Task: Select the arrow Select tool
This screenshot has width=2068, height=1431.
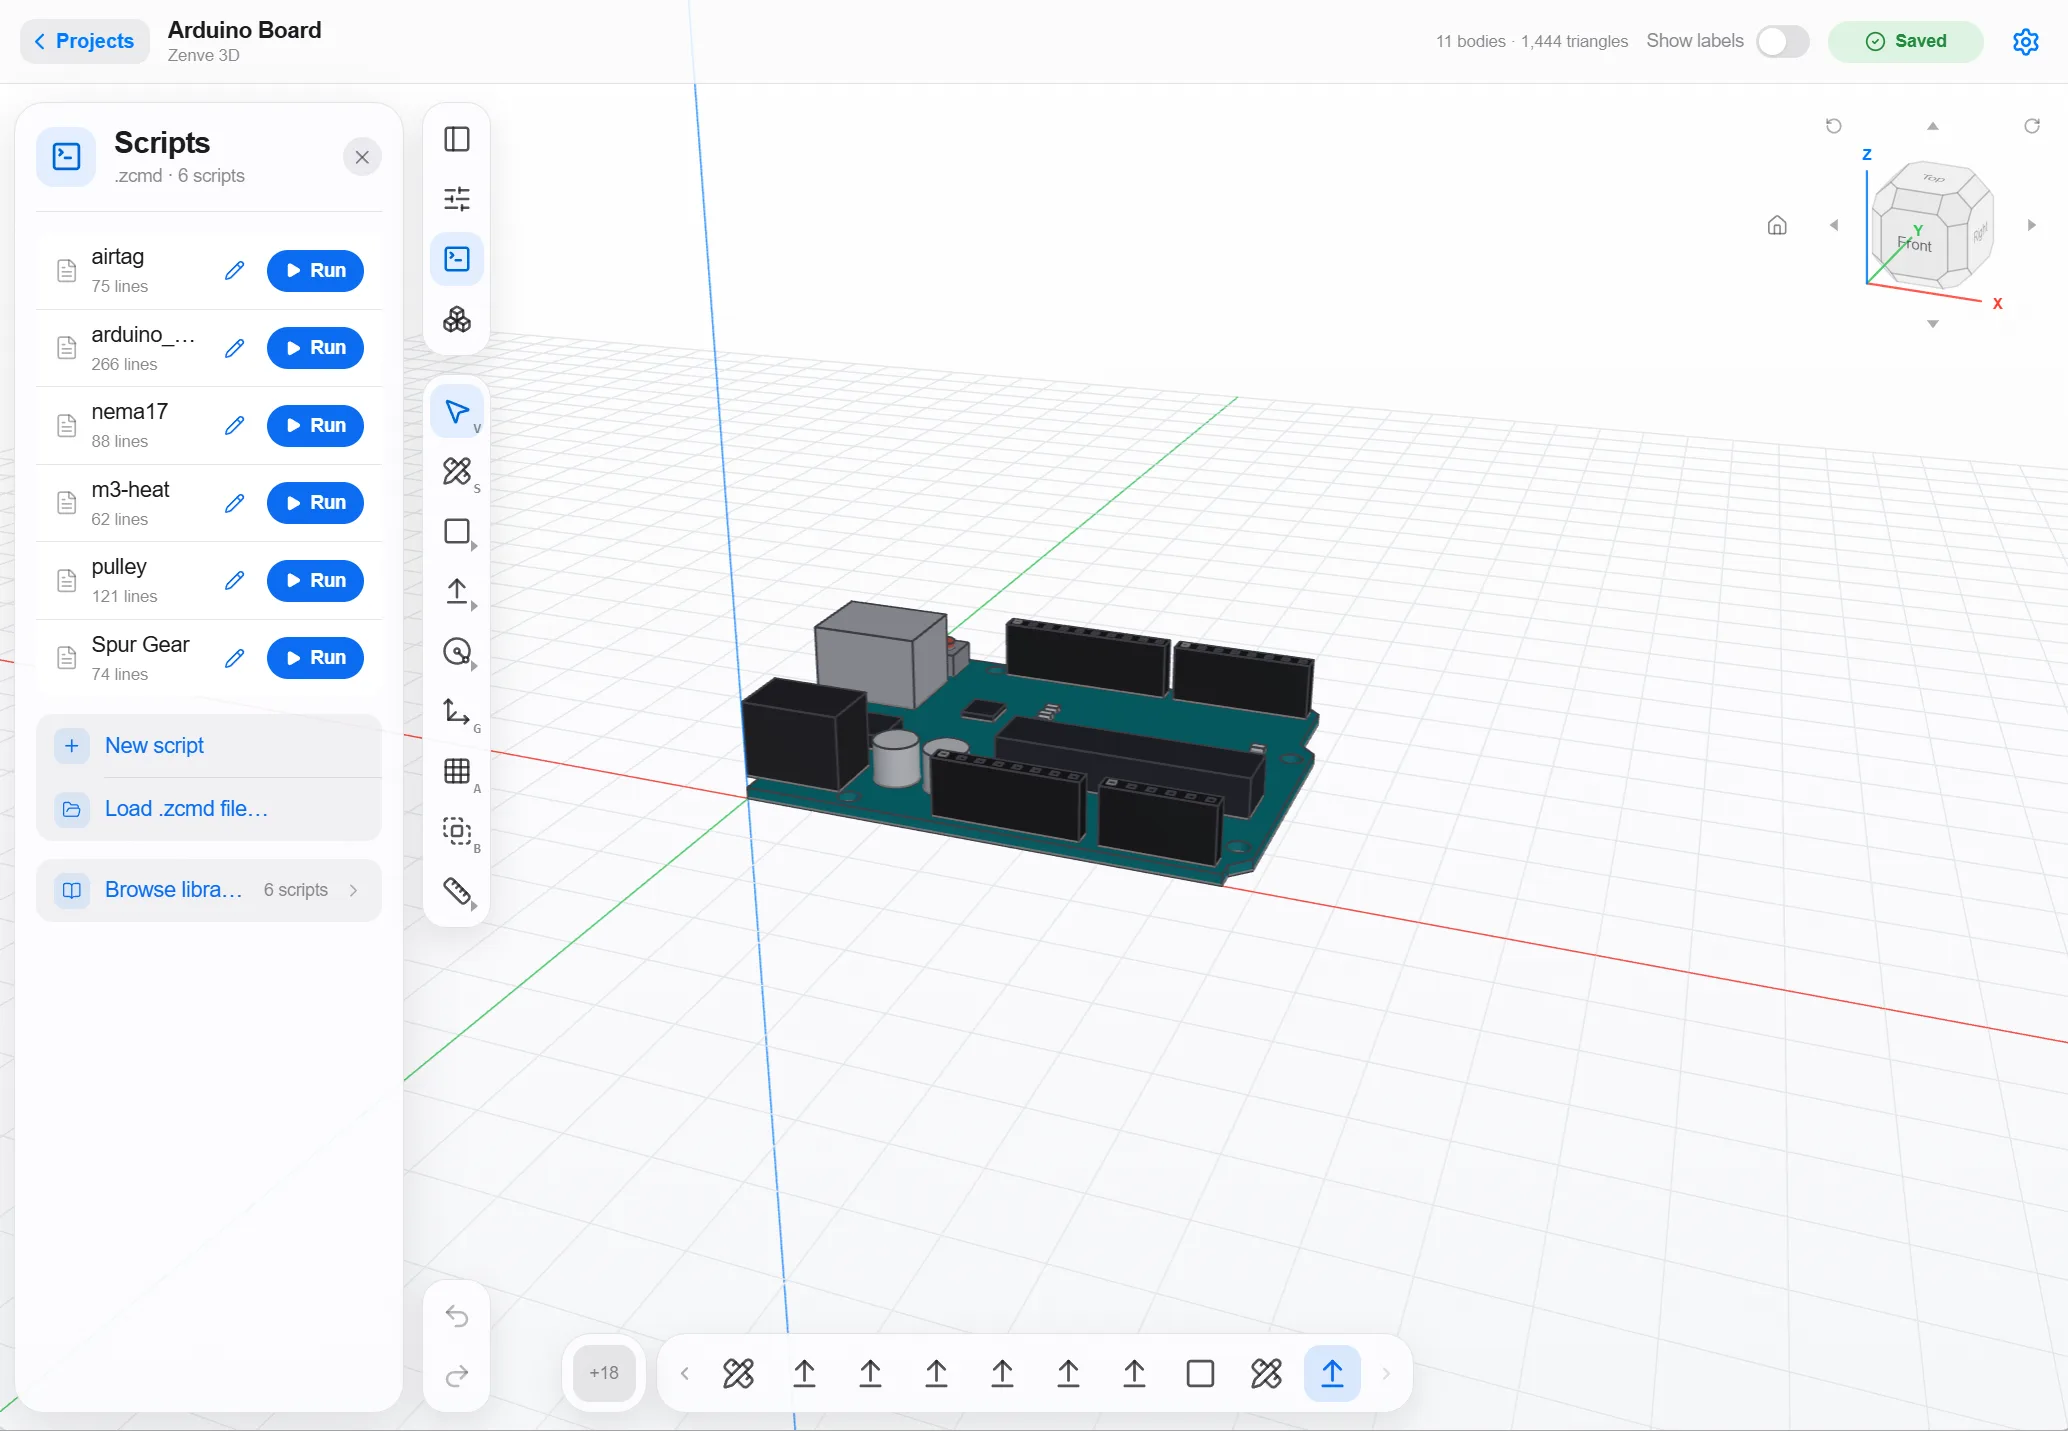Action: [x=457, y=412]
